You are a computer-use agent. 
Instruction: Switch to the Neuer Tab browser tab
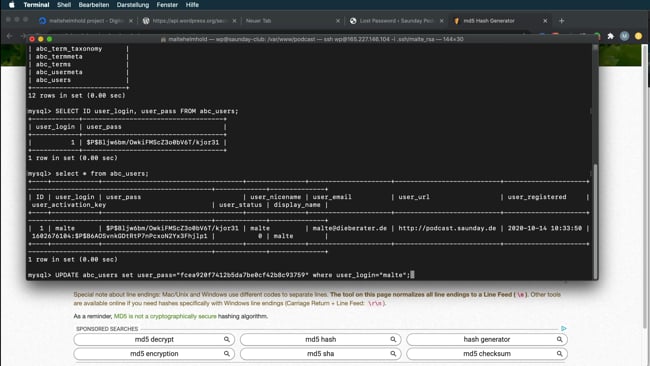click(x=290, y=21)
